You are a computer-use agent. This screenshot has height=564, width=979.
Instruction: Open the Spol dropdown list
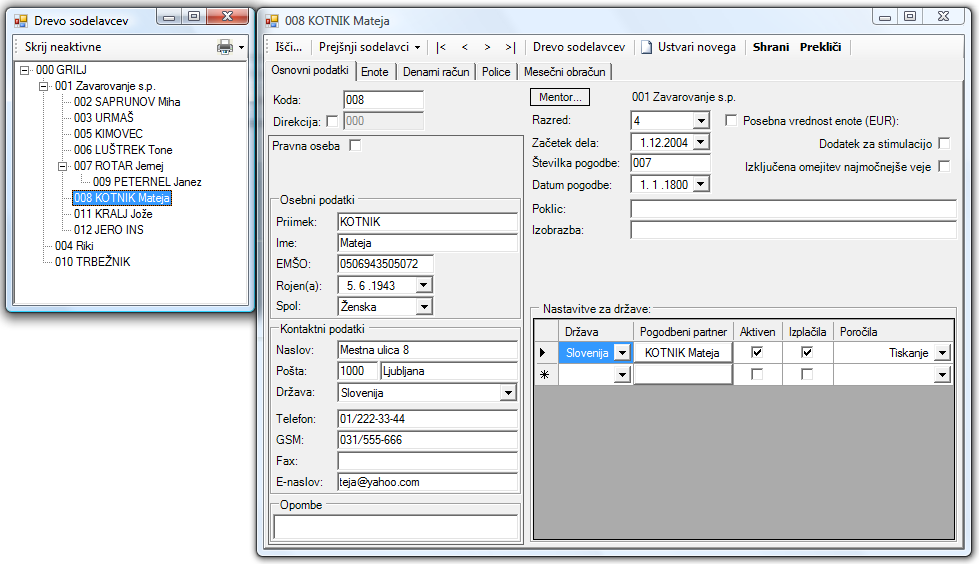[x=424, y=306]
